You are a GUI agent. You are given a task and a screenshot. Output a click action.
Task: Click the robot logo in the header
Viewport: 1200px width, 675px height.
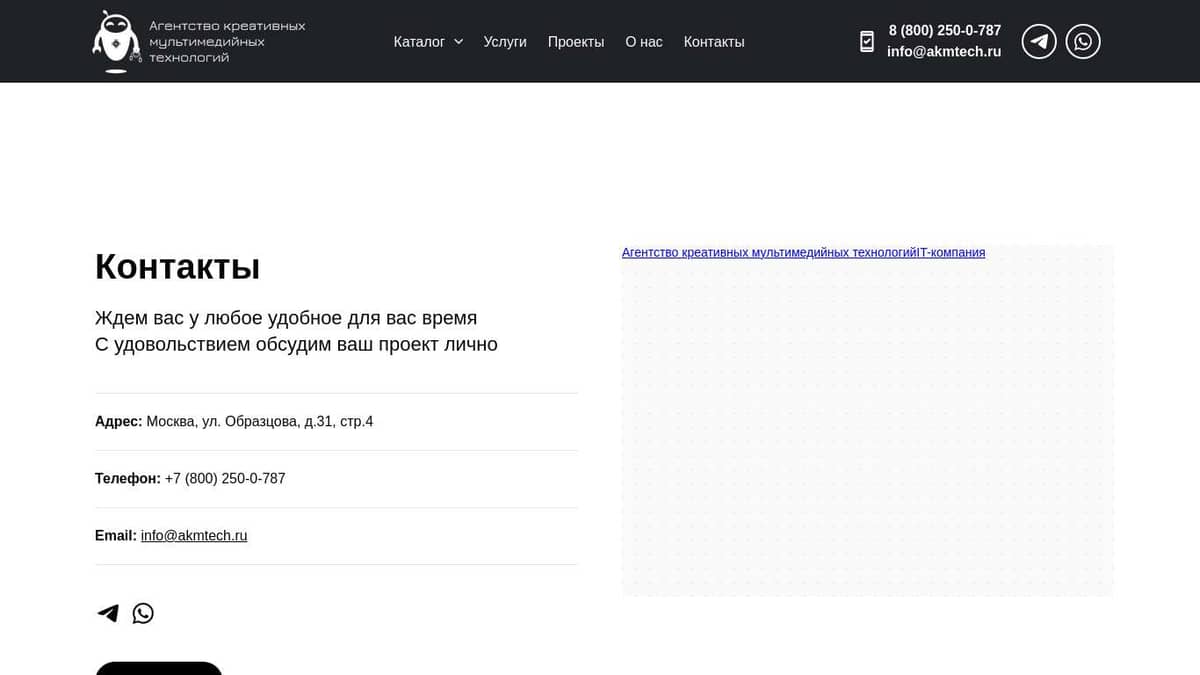point(116,41)
